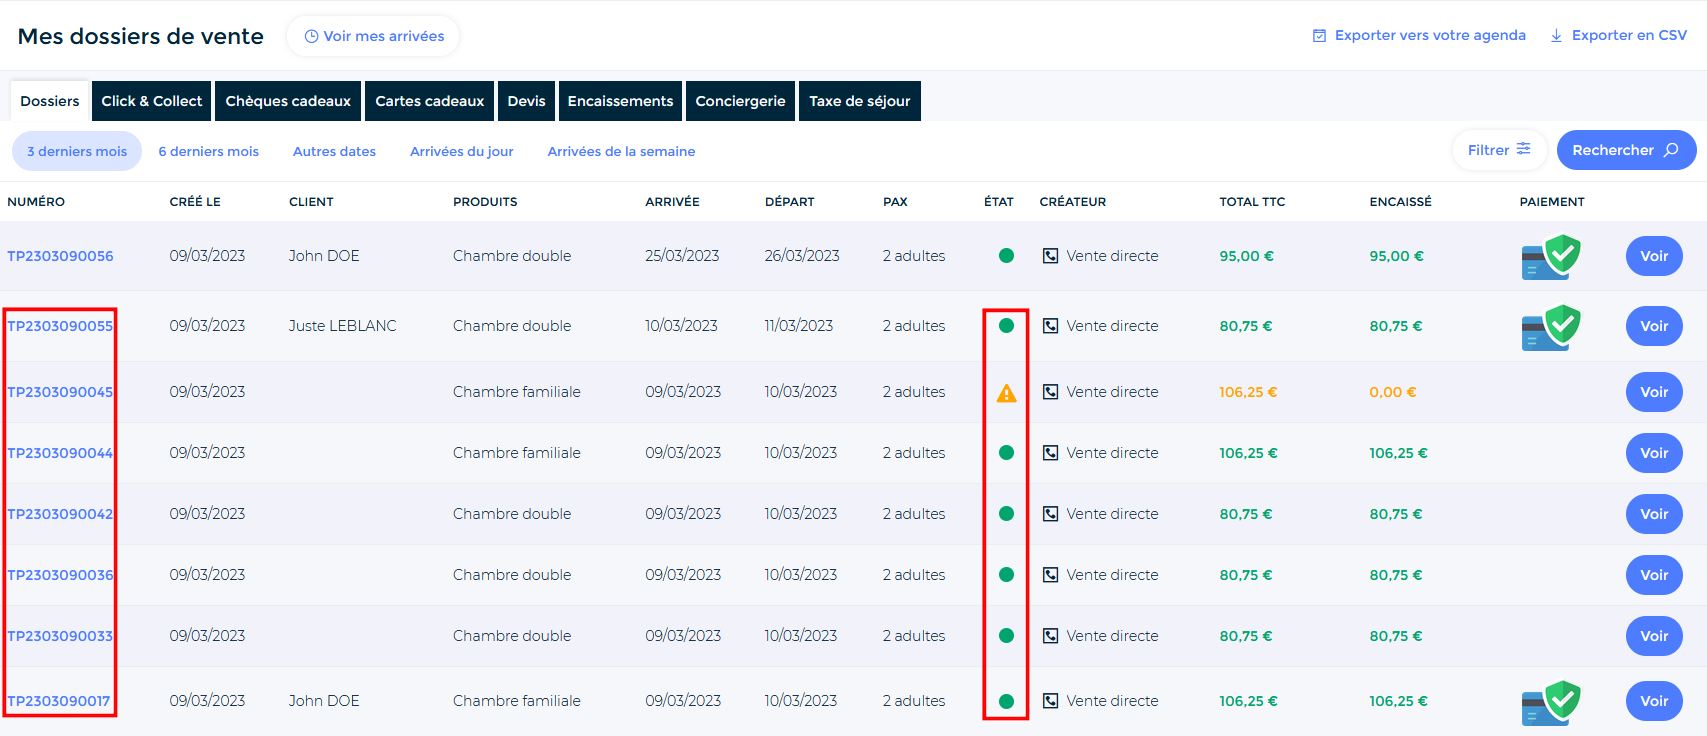Screen dimensions: 1707x736
Task: Click the Vente directe creator icon for TP2303090017
Action: click(1050, 701)
